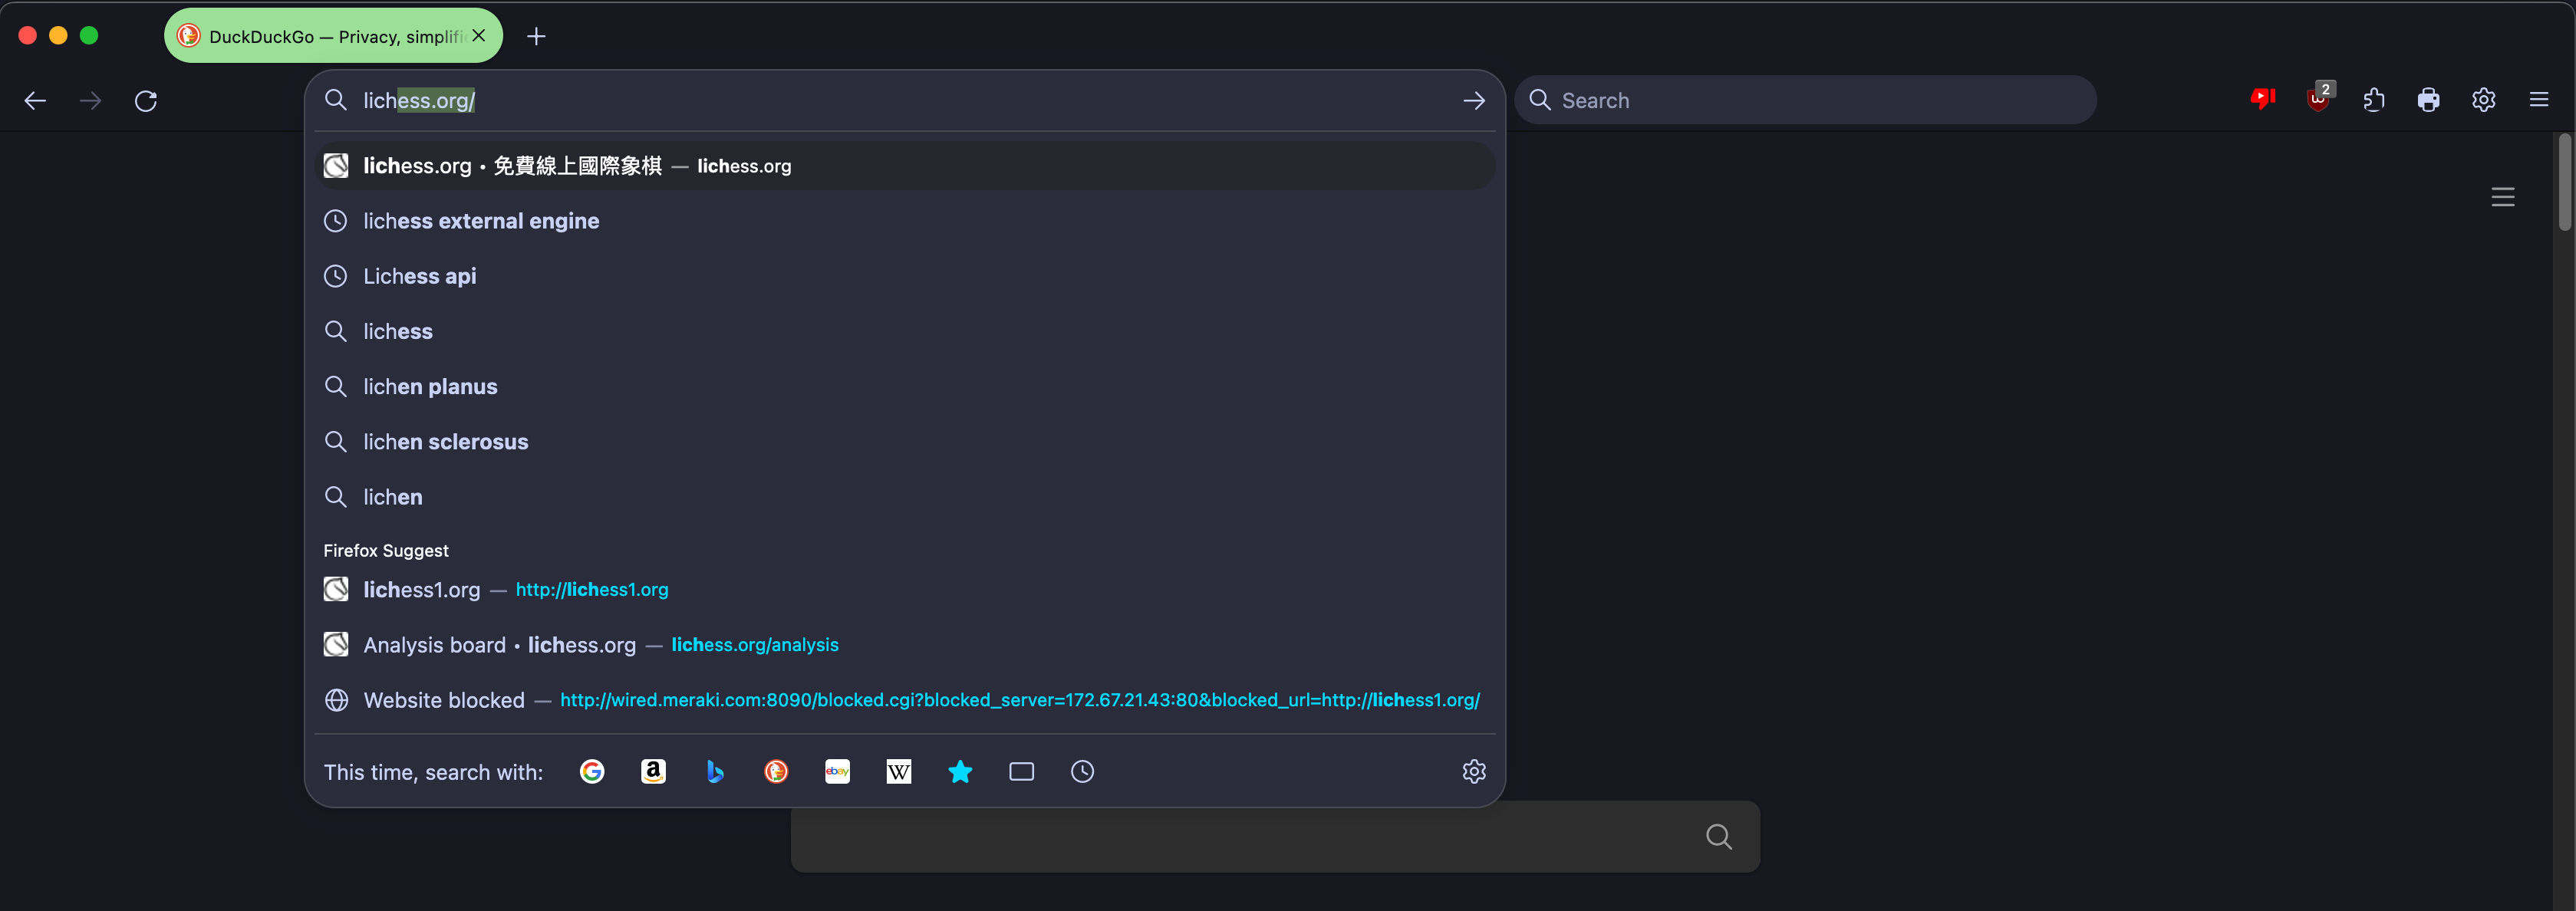2576x911 pixels.
Task: Open the Firefox hamburger application menu
Action: 2538,100
